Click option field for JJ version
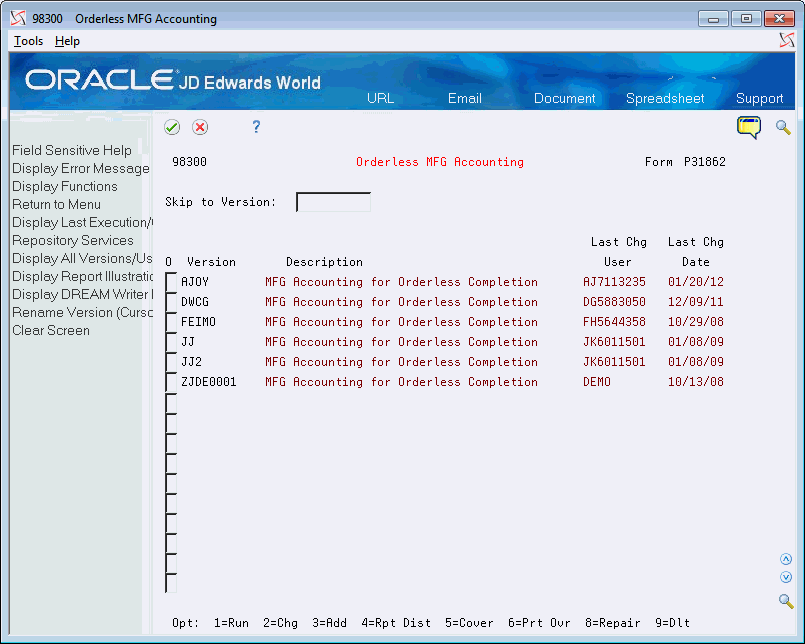The width and height of the screenshot is (805, 644). pos(171,342)
